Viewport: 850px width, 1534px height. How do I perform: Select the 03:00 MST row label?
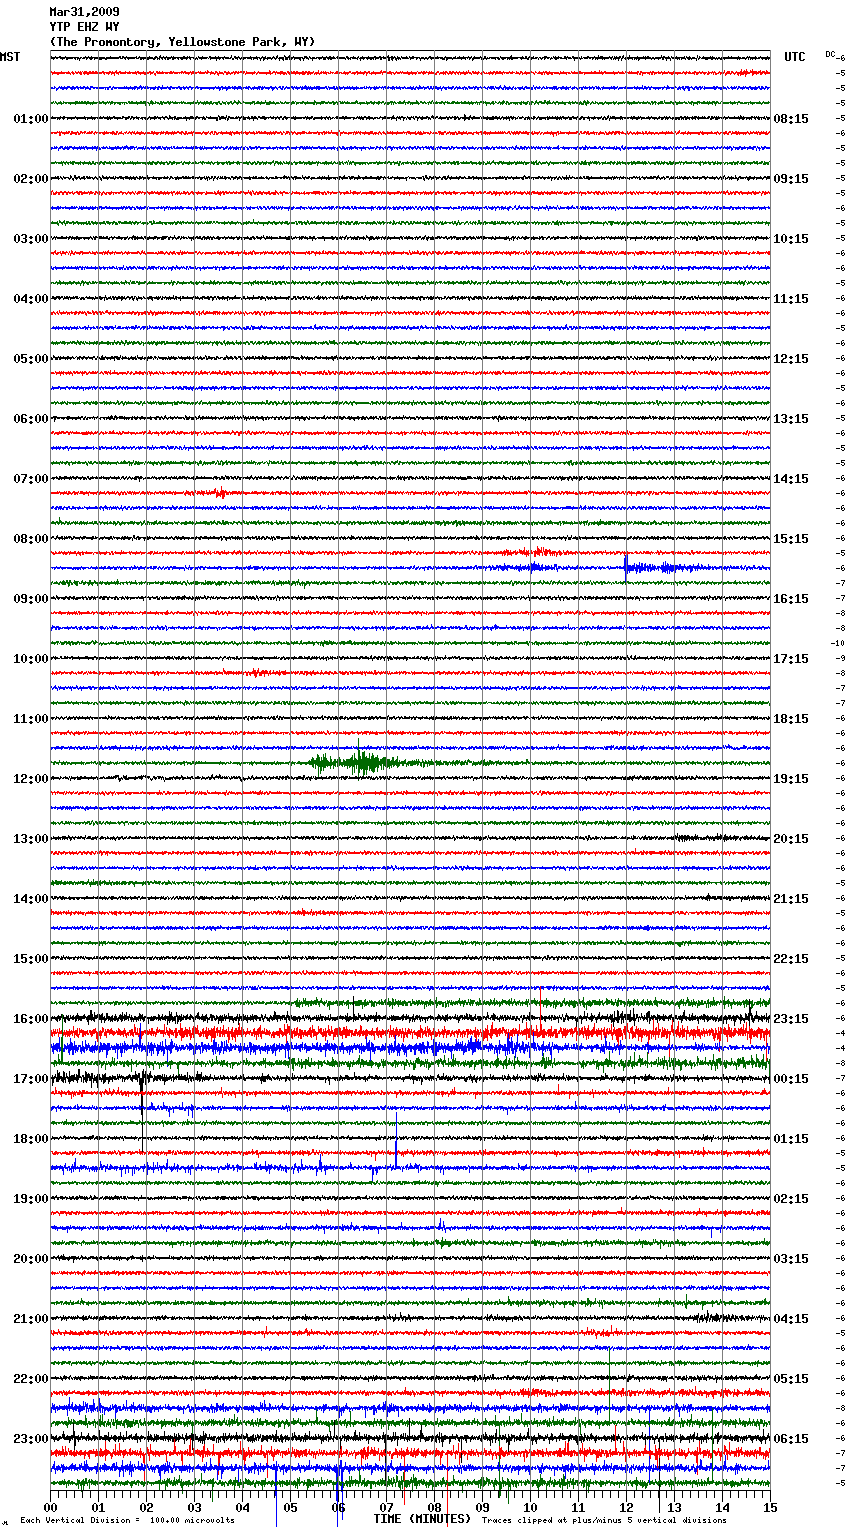pos(31,239)
